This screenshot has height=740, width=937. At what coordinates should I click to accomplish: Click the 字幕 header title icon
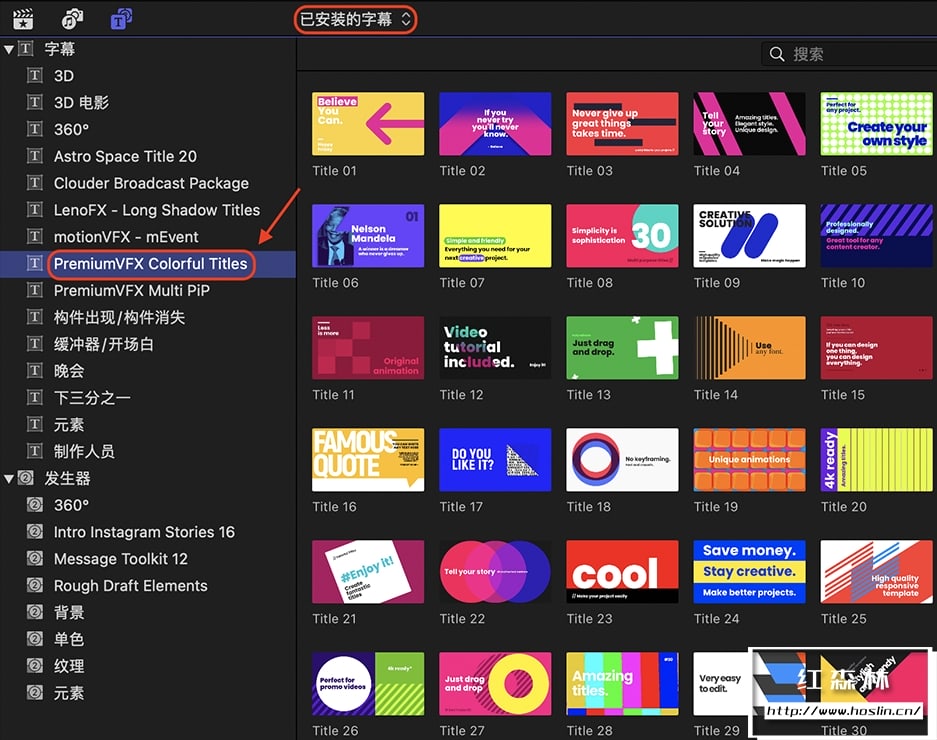click(x=26, y=48)
